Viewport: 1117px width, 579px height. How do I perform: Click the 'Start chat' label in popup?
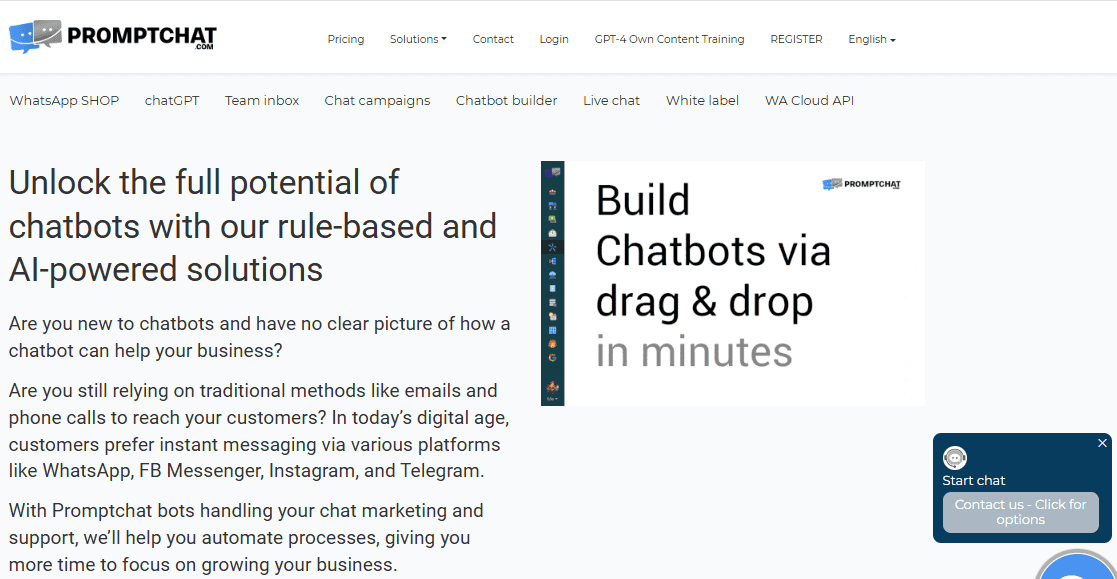[x=973, y=481]
